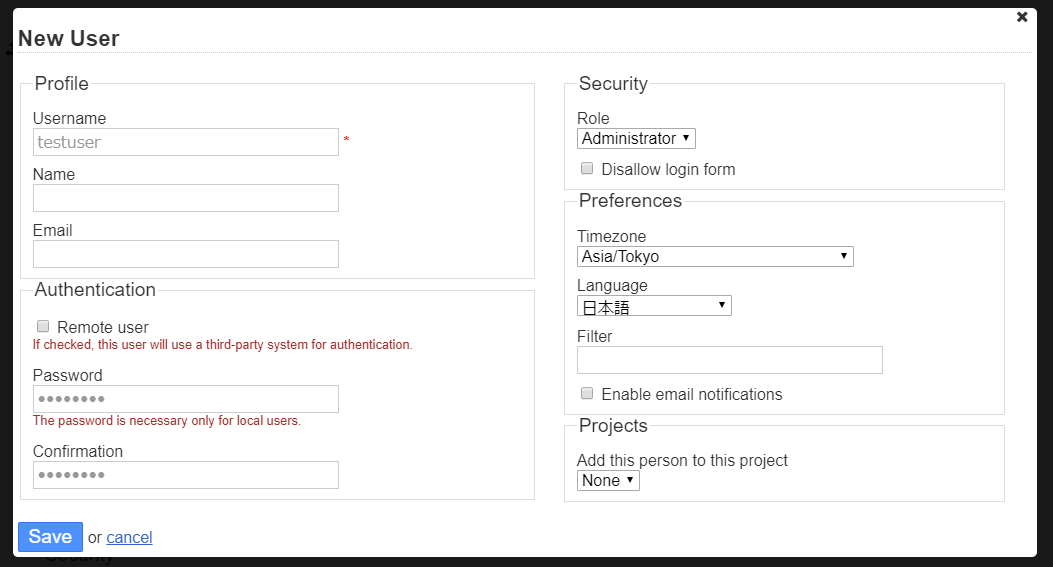Enable the Remote user checkbox

coord(43,326)
